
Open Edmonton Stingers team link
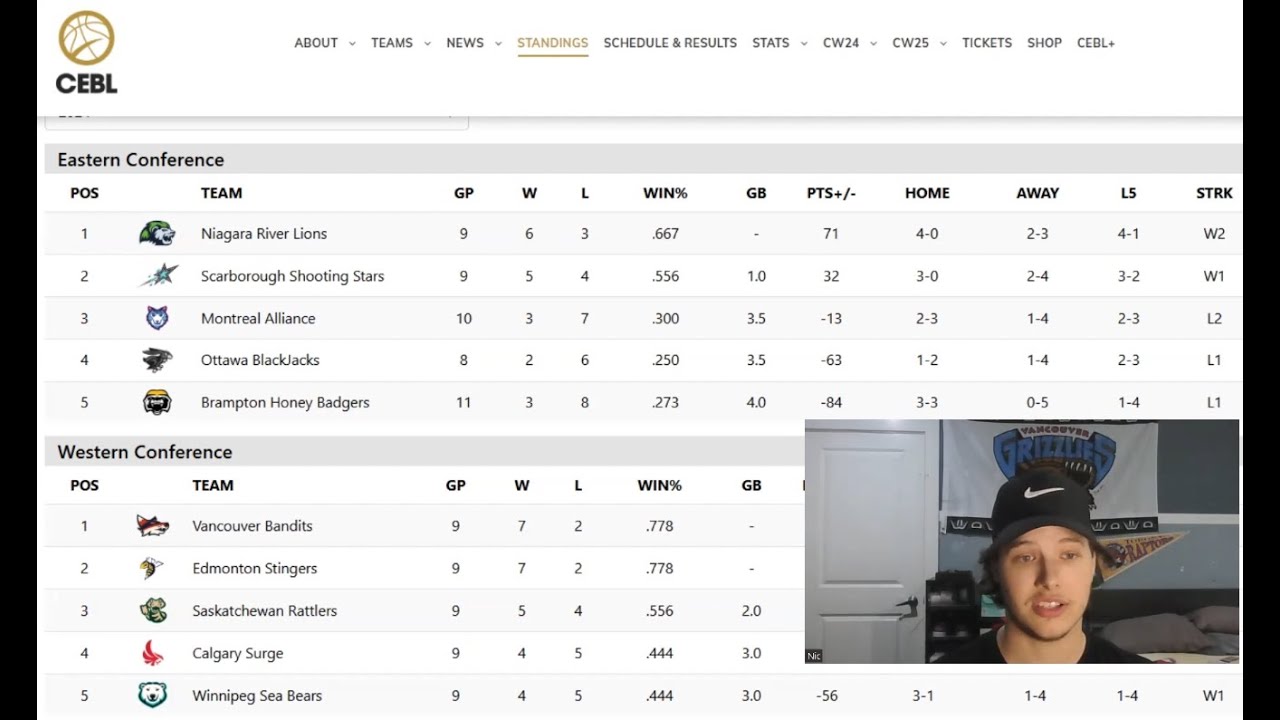254,568
